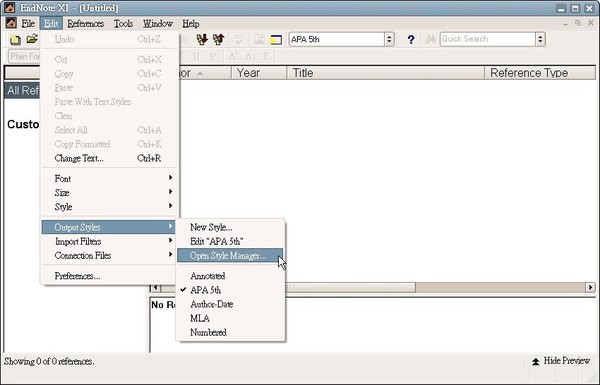Open the File menu
Viewport: 600px width, 385px height.
28,24
